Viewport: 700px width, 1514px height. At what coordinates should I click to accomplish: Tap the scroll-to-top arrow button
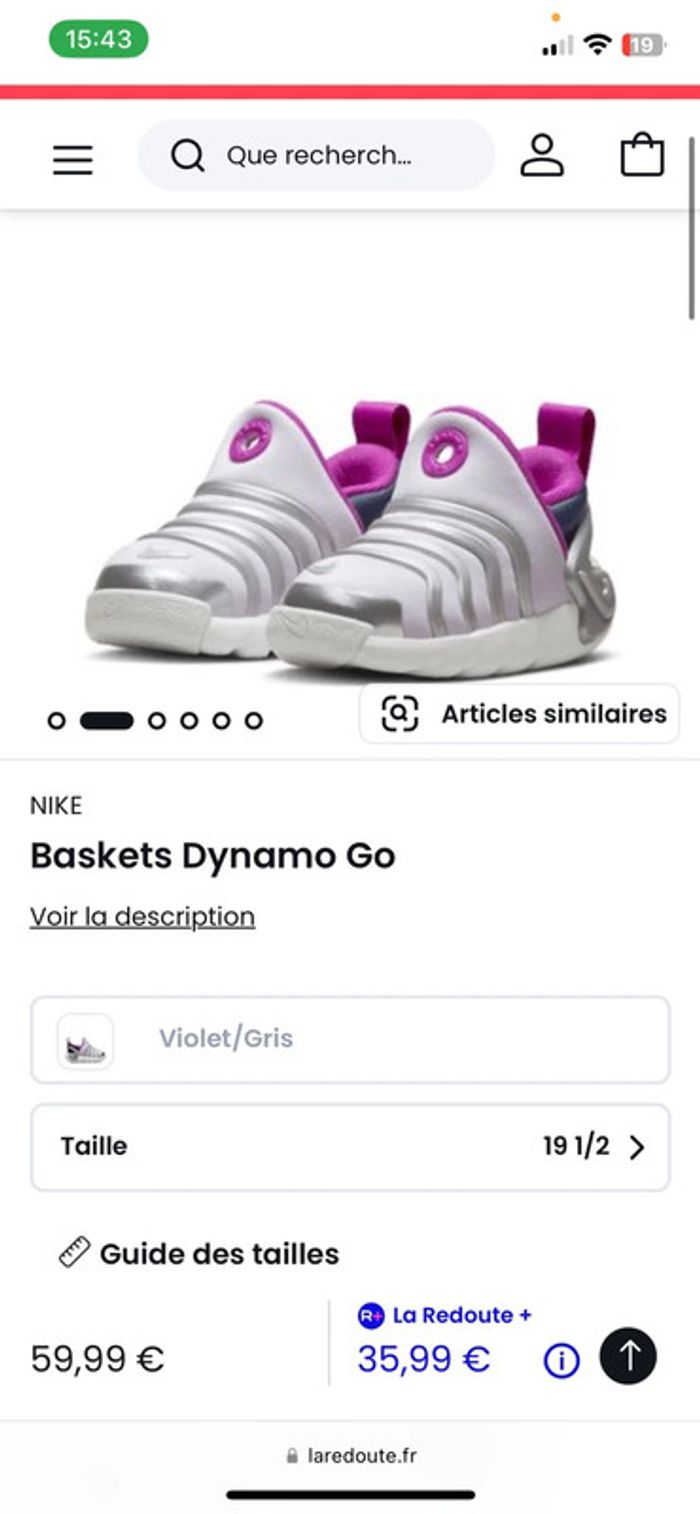628,1356
